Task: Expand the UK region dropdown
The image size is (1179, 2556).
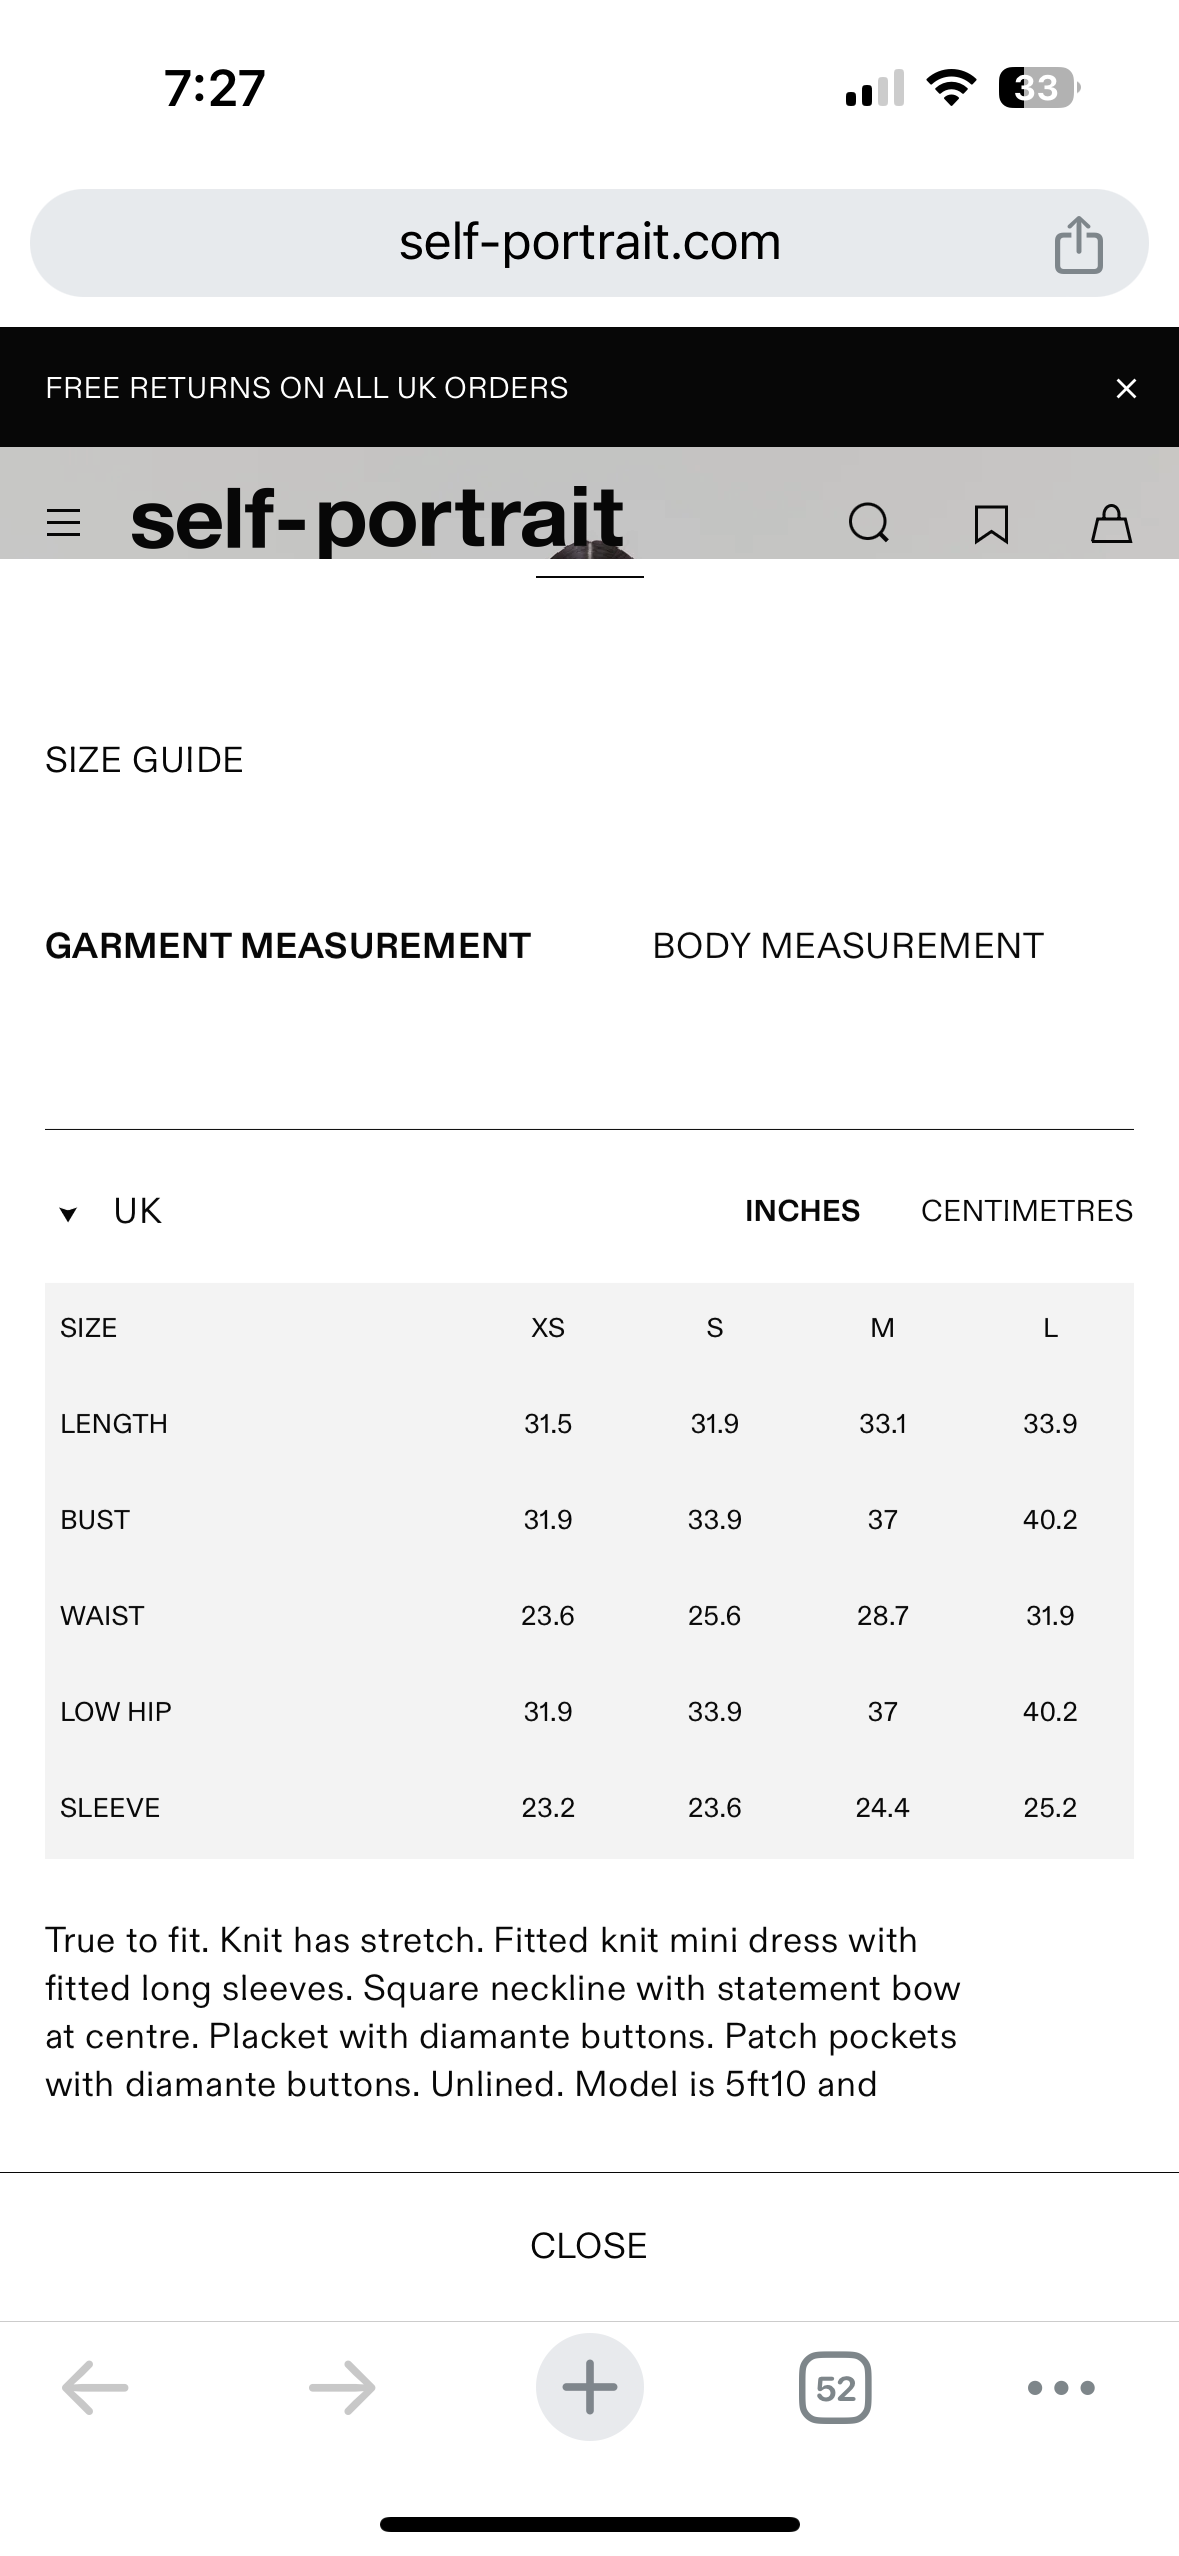Action: pos(137,1211)
